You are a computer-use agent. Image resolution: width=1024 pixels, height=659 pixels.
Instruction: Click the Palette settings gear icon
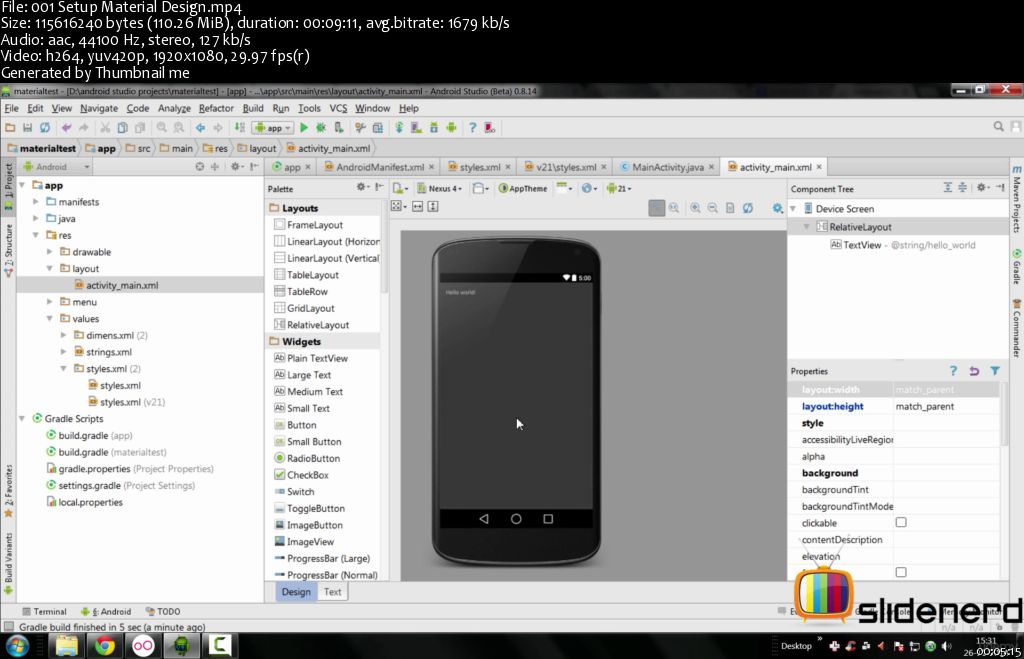click(x=361, y=188)
